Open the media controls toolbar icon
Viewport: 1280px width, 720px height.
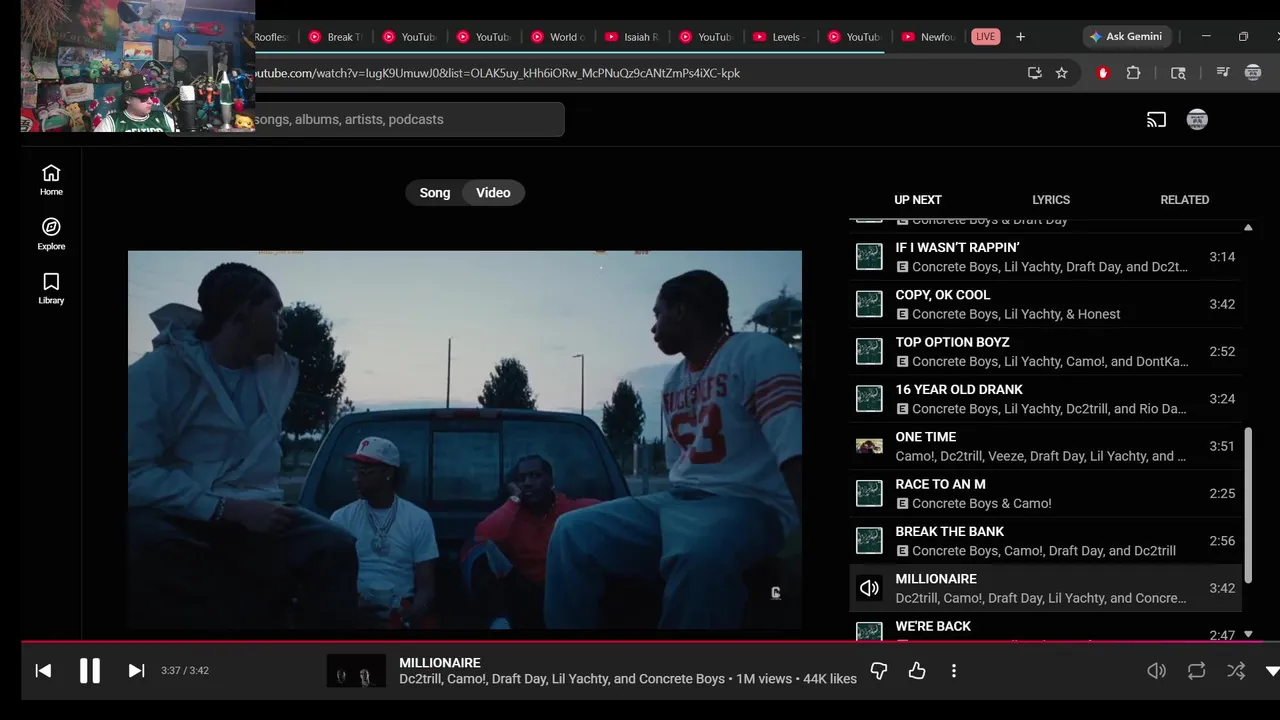coord(1222,73)
